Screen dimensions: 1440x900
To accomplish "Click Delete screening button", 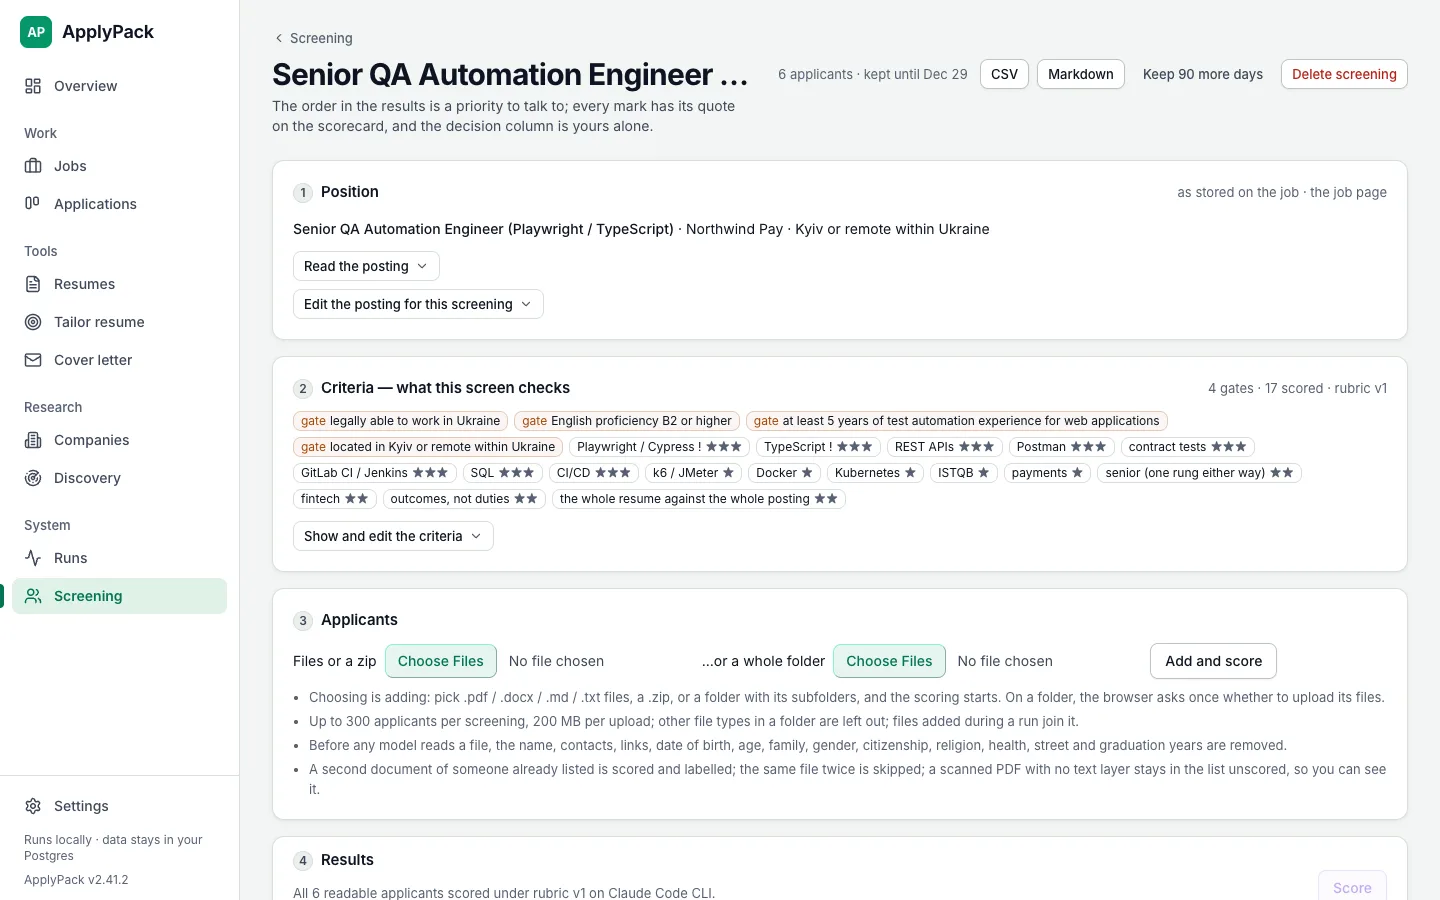I will [1344, 74].
